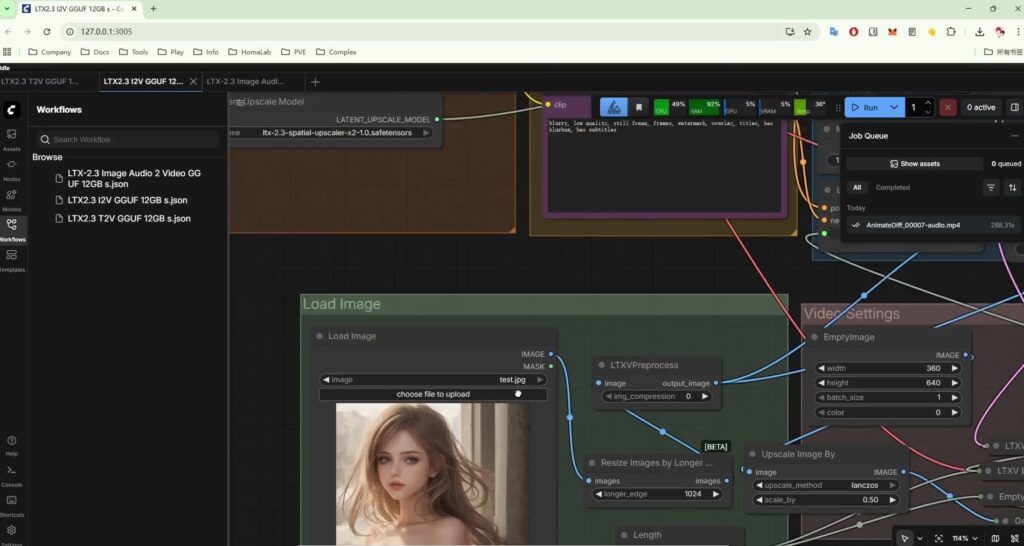Open the Console icon in sidebar

tap(12, 472)
